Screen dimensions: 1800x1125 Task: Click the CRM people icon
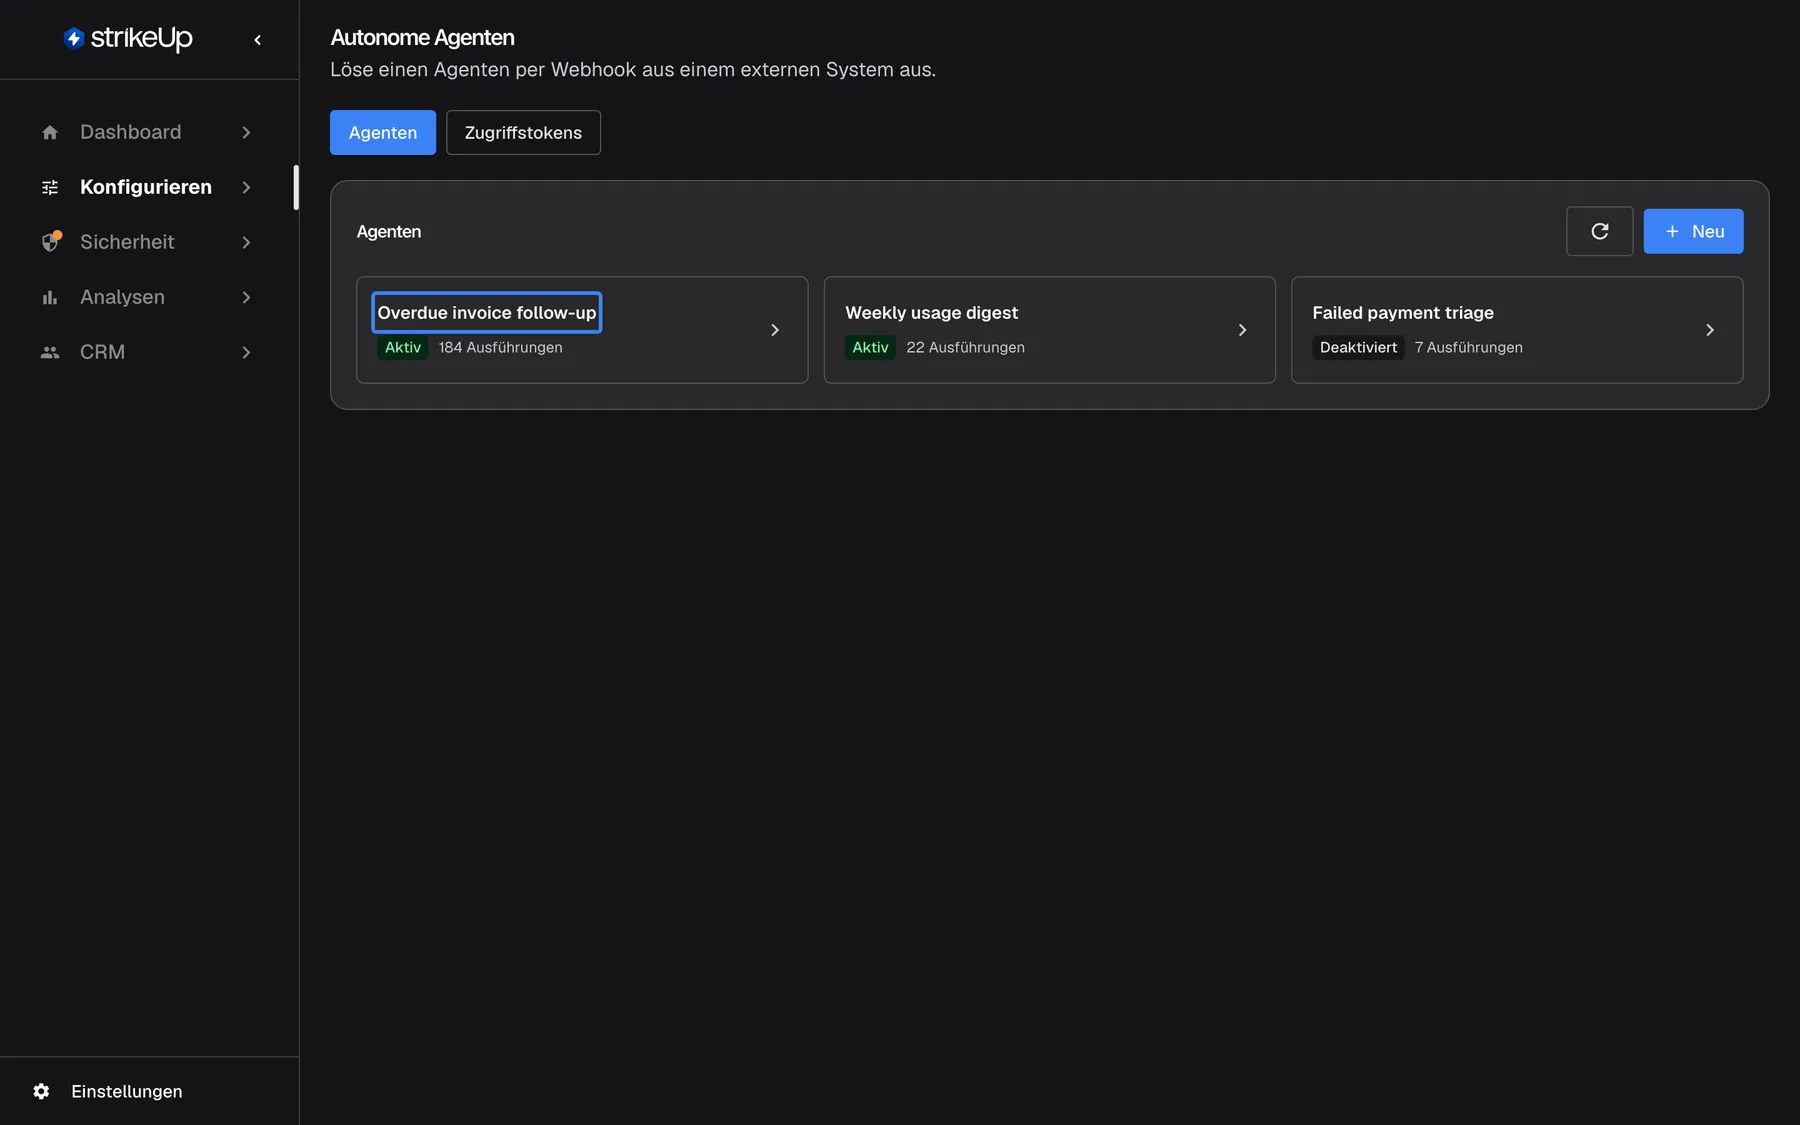click(x=50, y=352)
